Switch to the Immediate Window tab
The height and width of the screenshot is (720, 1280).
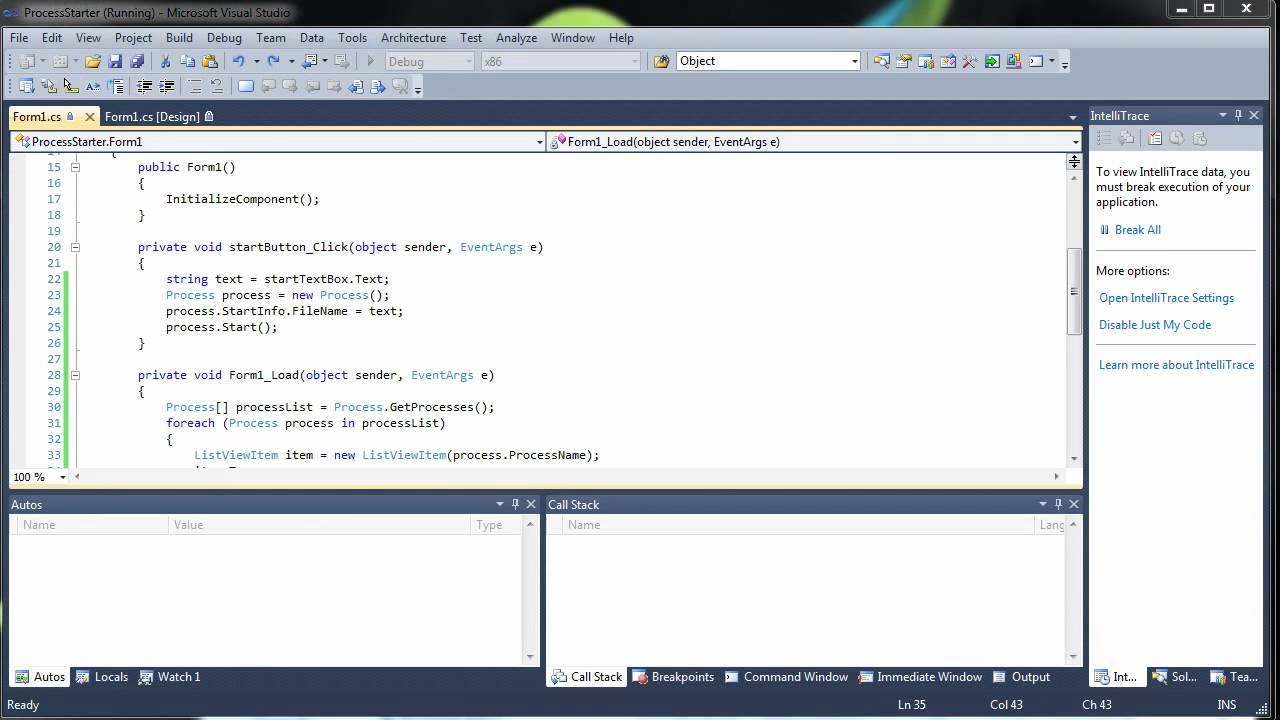pyautogui.click(x=920, y=677)
